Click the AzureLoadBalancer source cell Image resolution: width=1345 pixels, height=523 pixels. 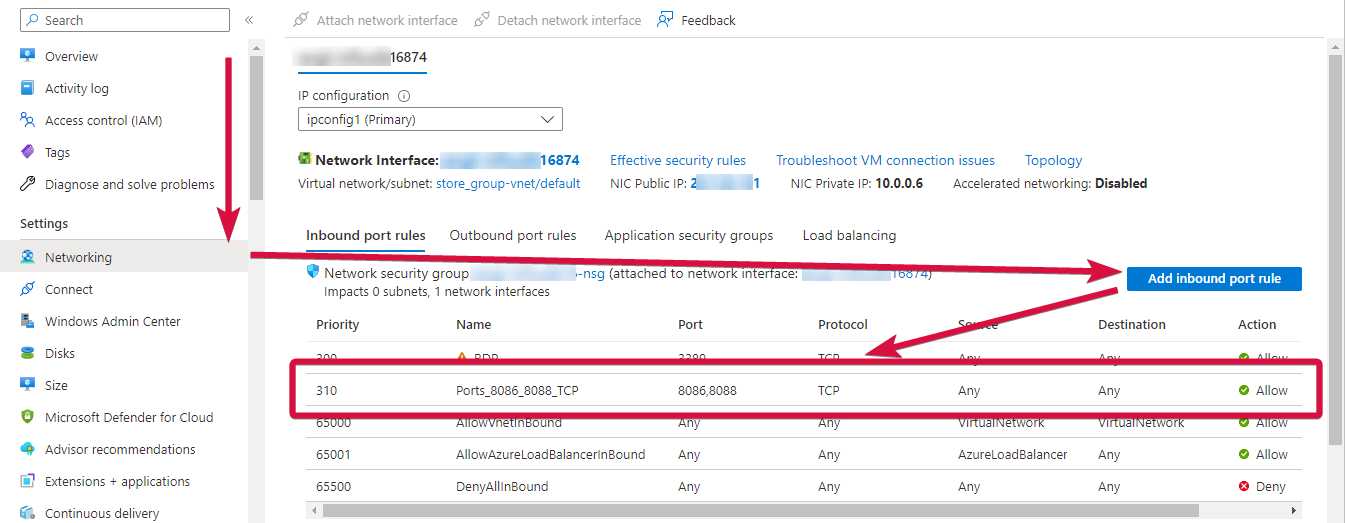pos(1012,454)
